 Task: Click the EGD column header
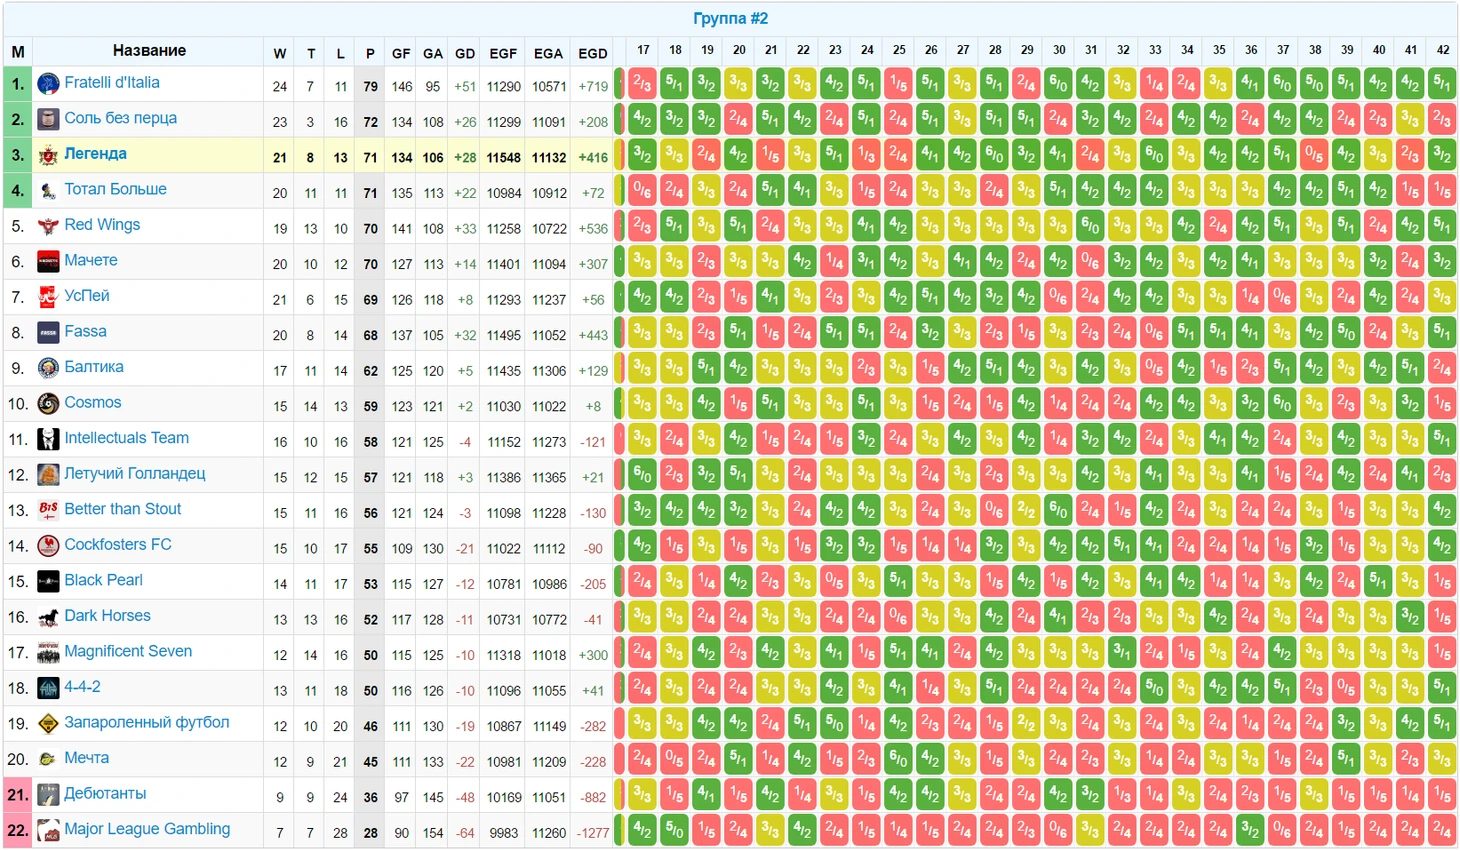[x=593, y=54]
